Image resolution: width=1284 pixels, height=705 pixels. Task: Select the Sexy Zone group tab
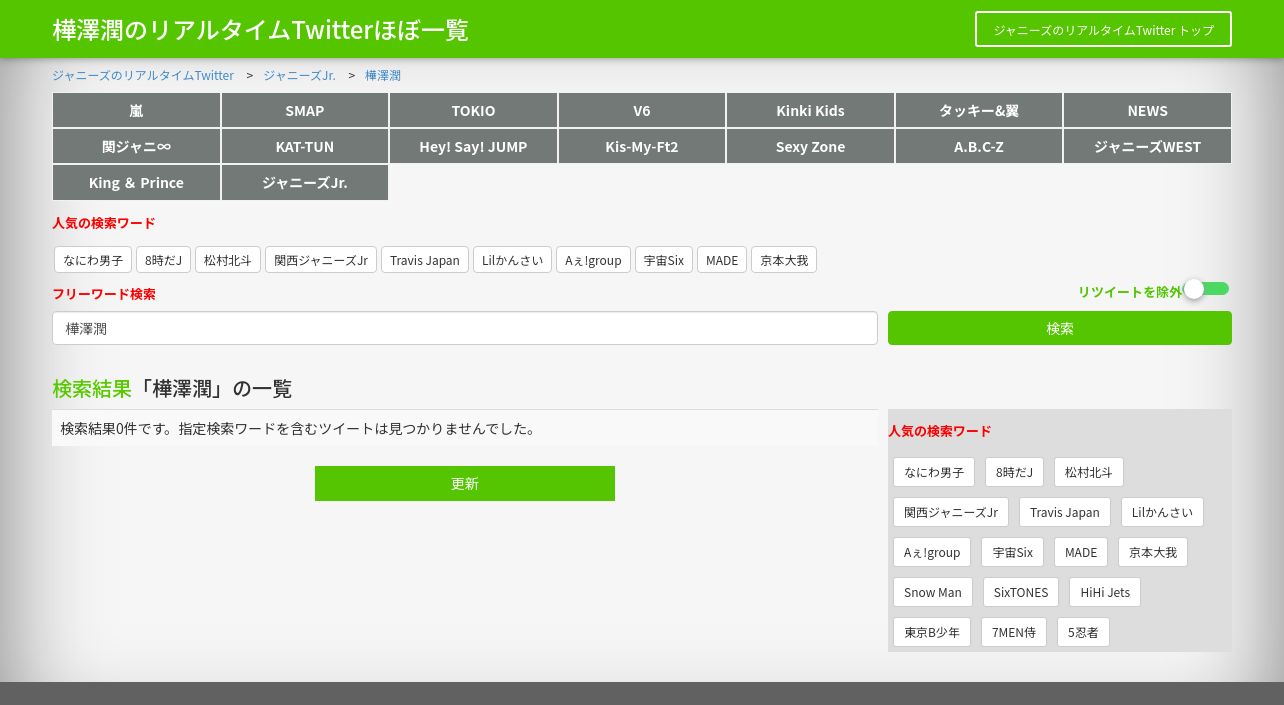point(810,146)
